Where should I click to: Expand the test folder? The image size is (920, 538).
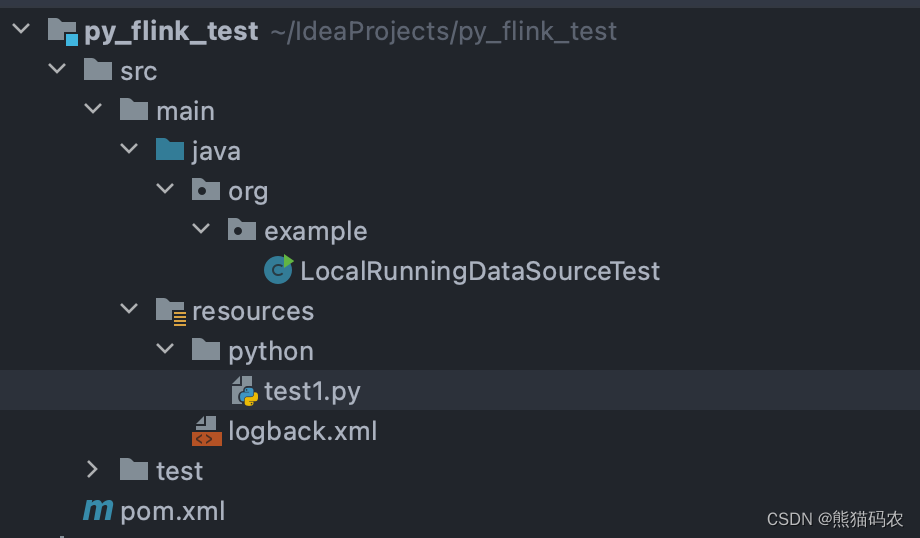tap(93, 470)
